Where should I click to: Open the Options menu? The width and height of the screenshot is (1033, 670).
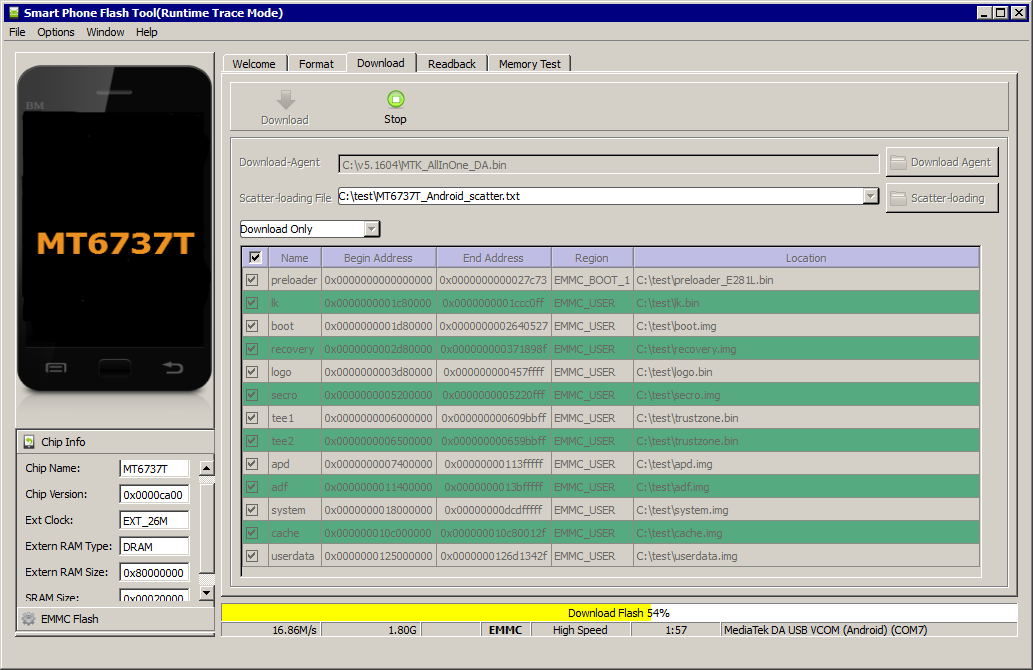tap(56, 32)
